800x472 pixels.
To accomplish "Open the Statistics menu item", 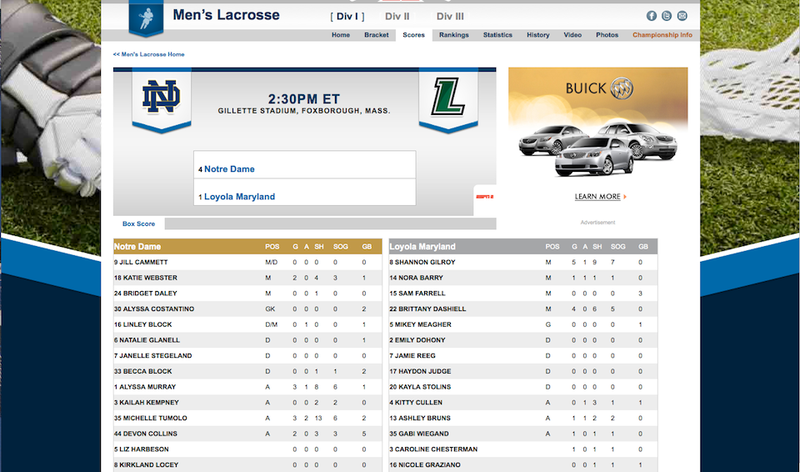I will [x=497, y=35].
